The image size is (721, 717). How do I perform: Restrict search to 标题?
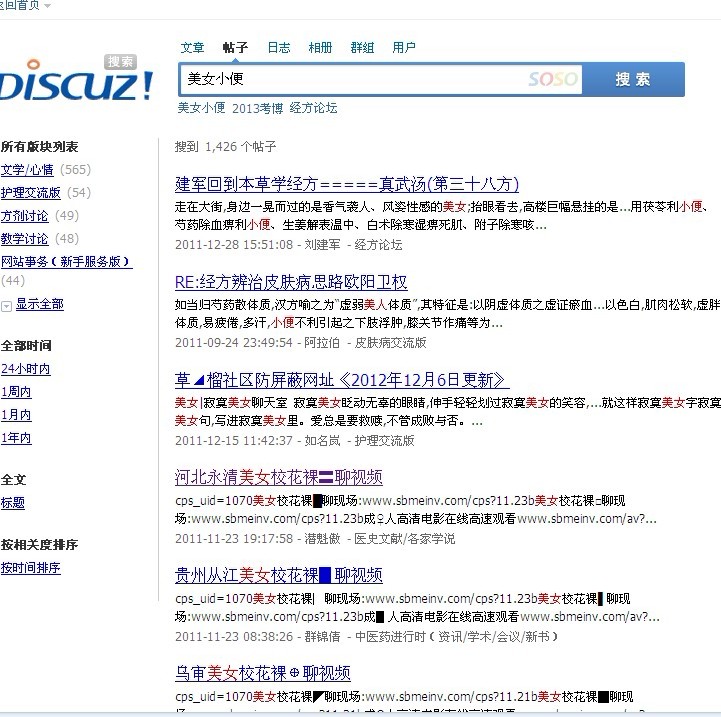13,503
